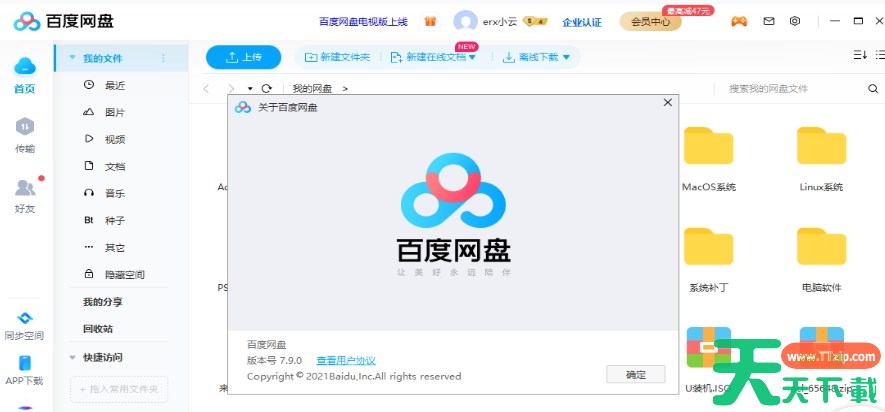The height and width of the screenshot is (412, 885).
Task: Open the 同步空间 sync space icon
Action: (24, 318)
